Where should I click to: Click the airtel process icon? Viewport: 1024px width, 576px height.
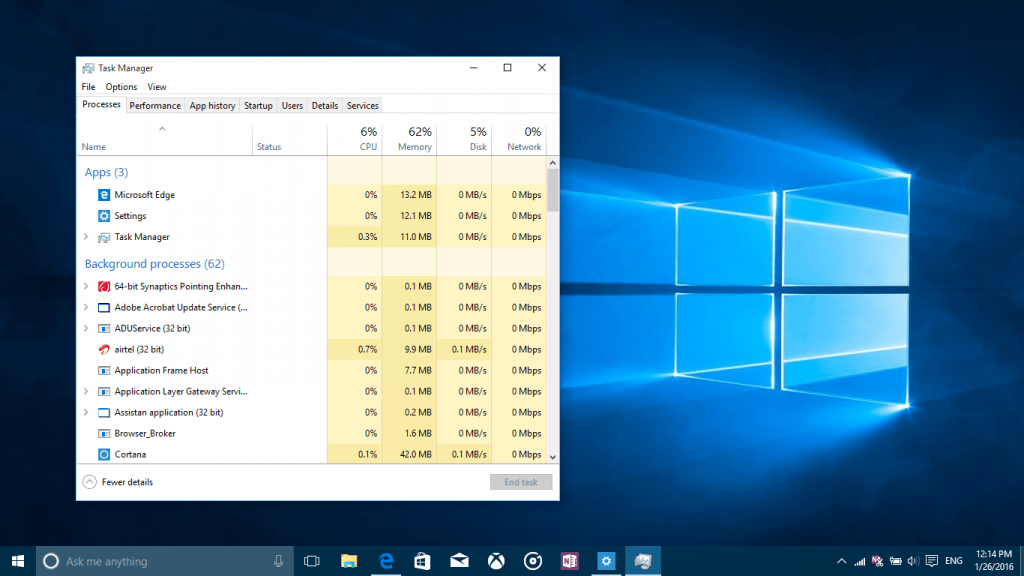[x=104, y=349]
